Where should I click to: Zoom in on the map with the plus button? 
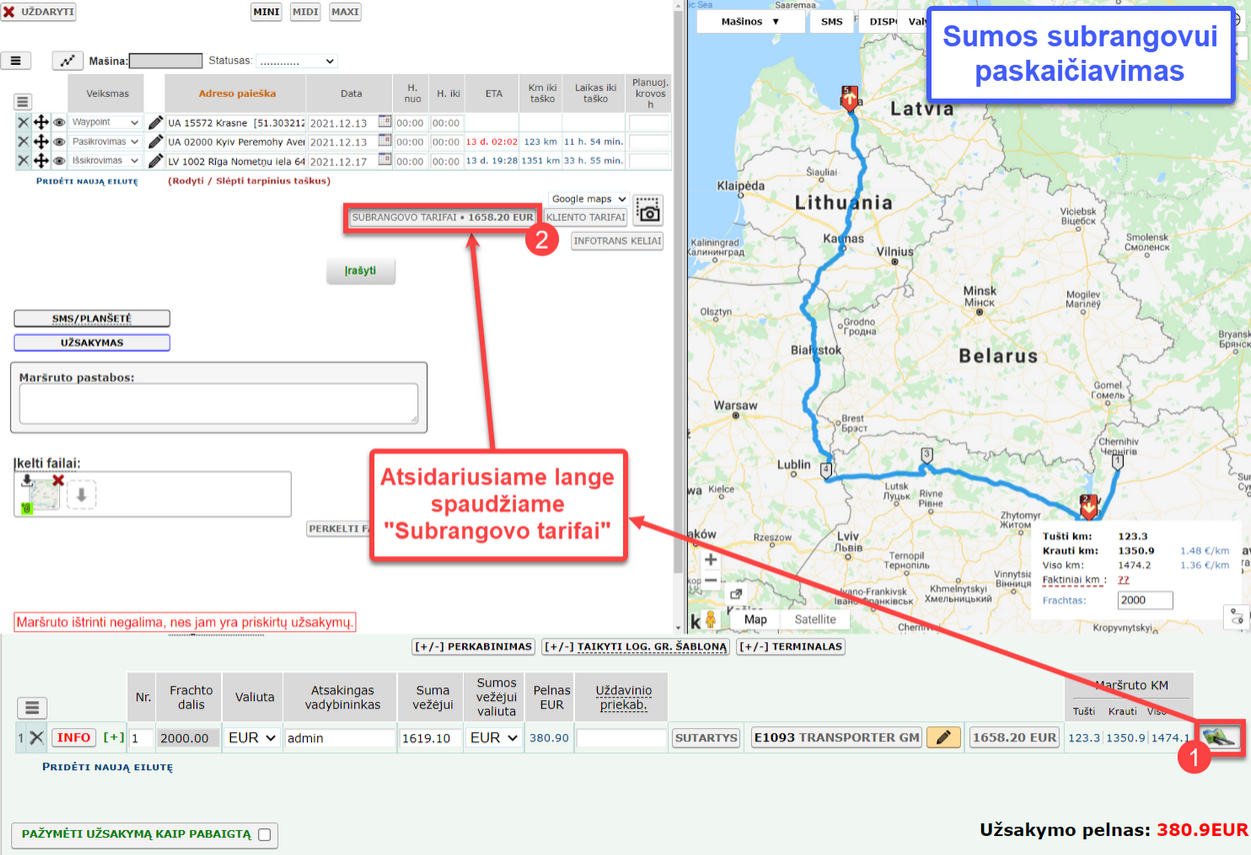pyautogui.click(x=711, y=560)
